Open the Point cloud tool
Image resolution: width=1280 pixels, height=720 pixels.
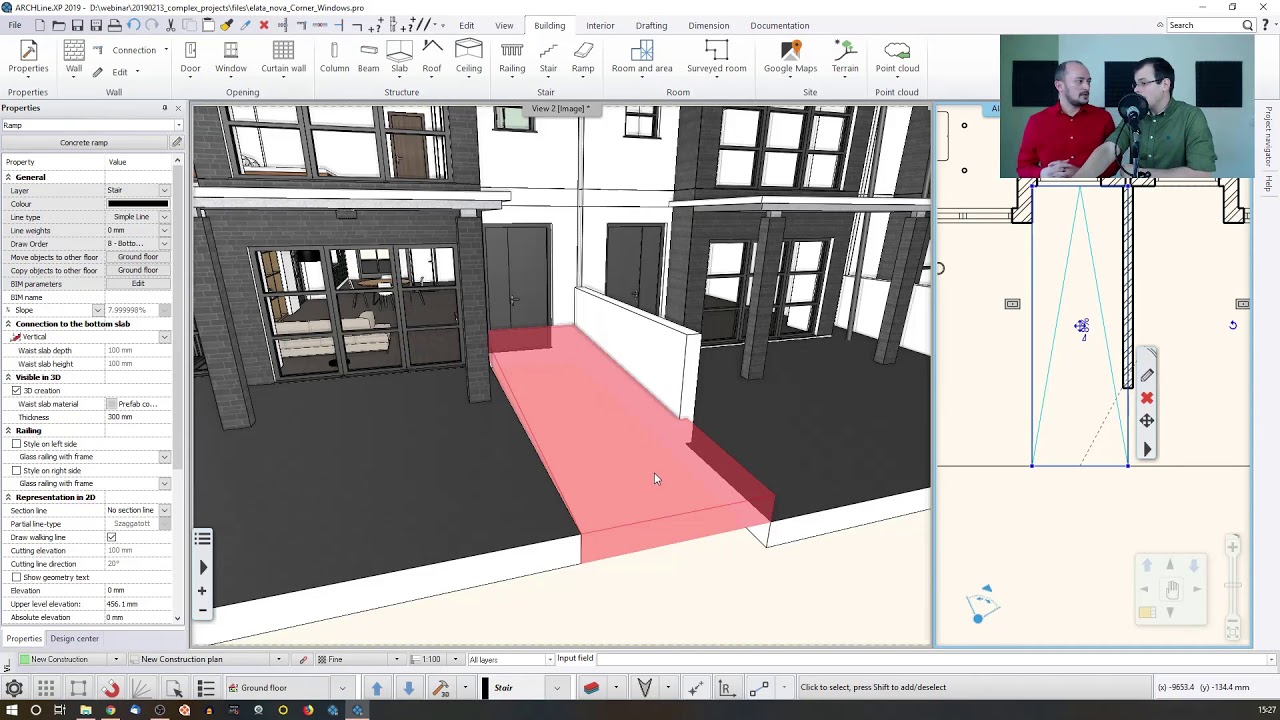click(x=897, y=57)
